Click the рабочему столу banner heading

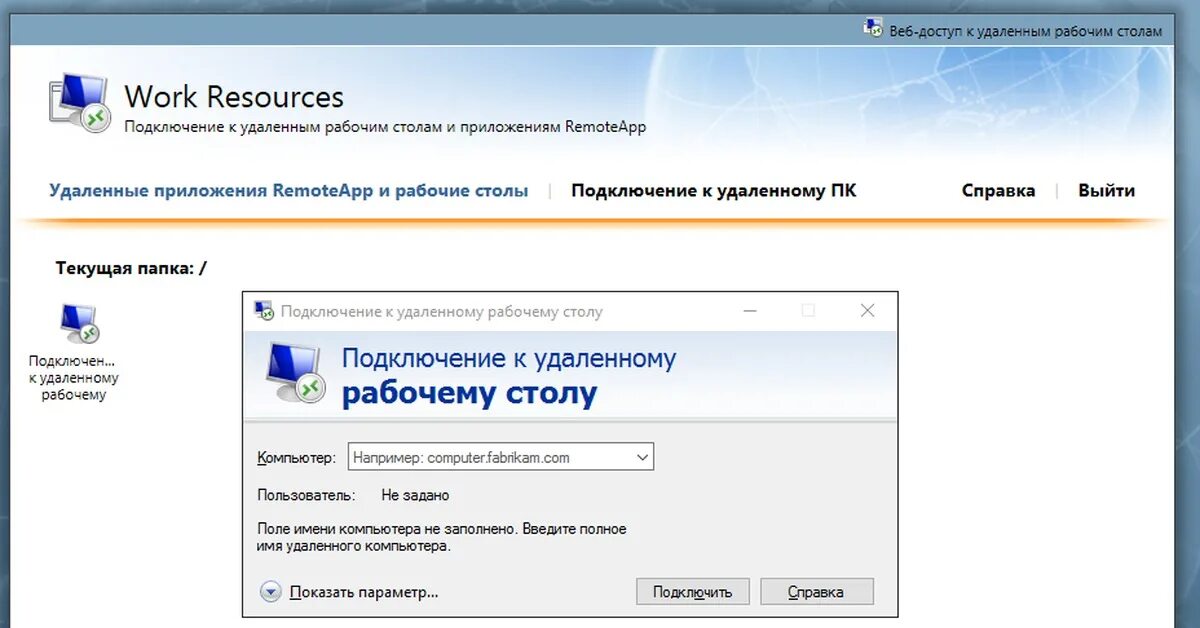(469, 393)
